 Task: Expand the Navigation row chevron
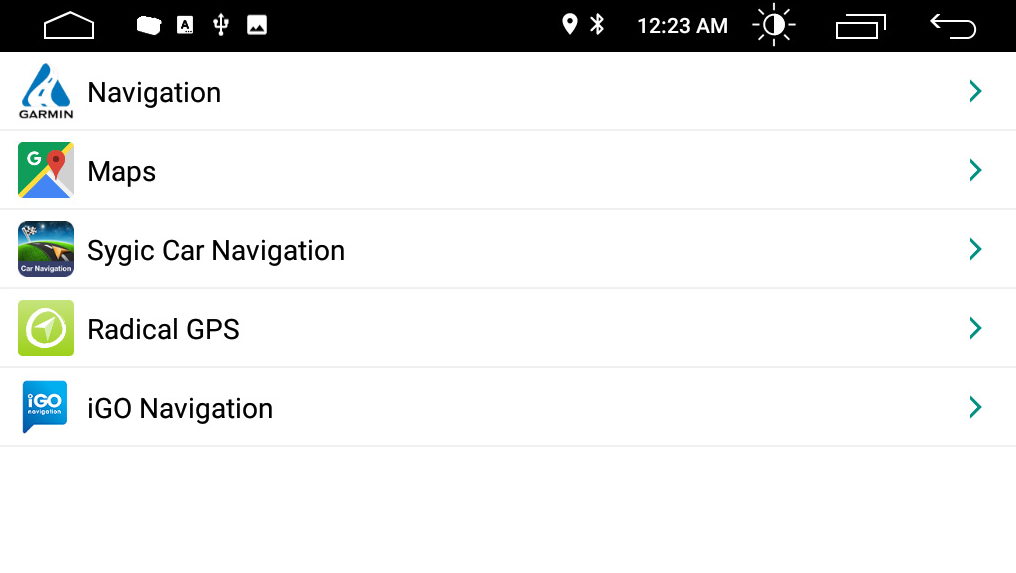tap(975, 91)
